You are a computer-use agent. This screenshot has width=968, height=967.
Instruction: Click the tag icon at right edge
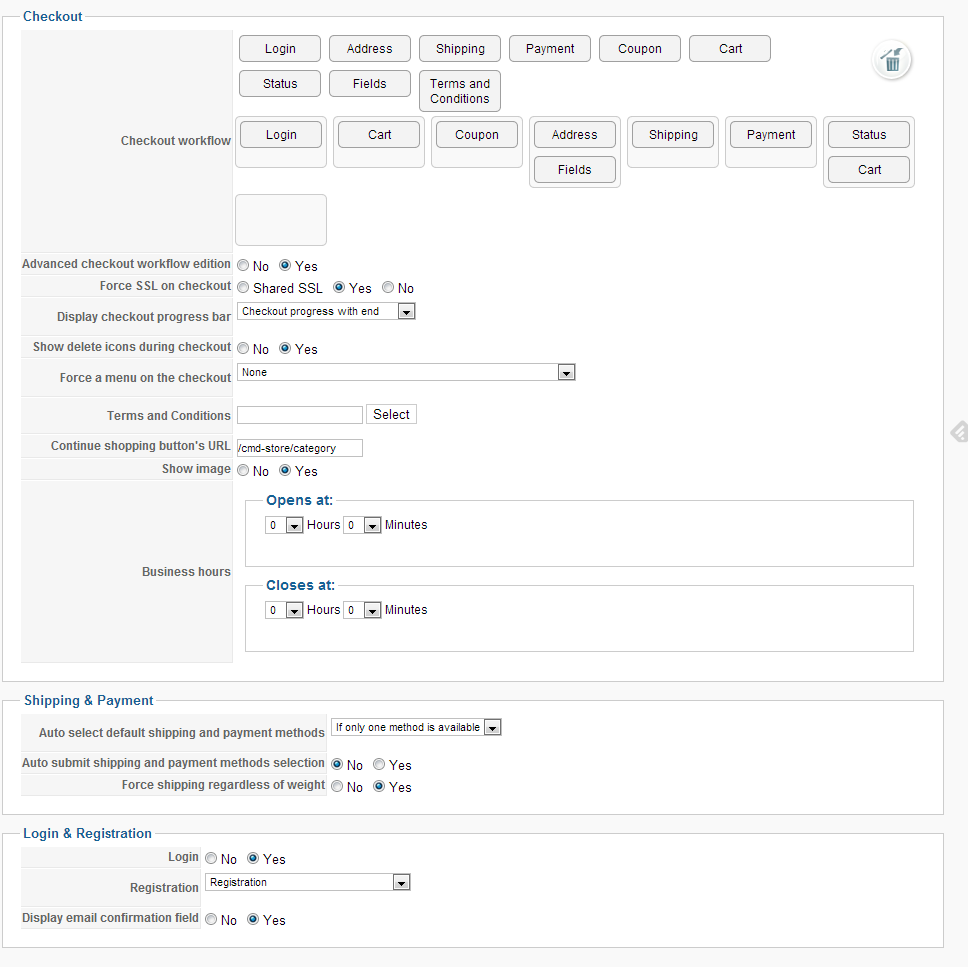pyautogui.click(x=958, y=432)
